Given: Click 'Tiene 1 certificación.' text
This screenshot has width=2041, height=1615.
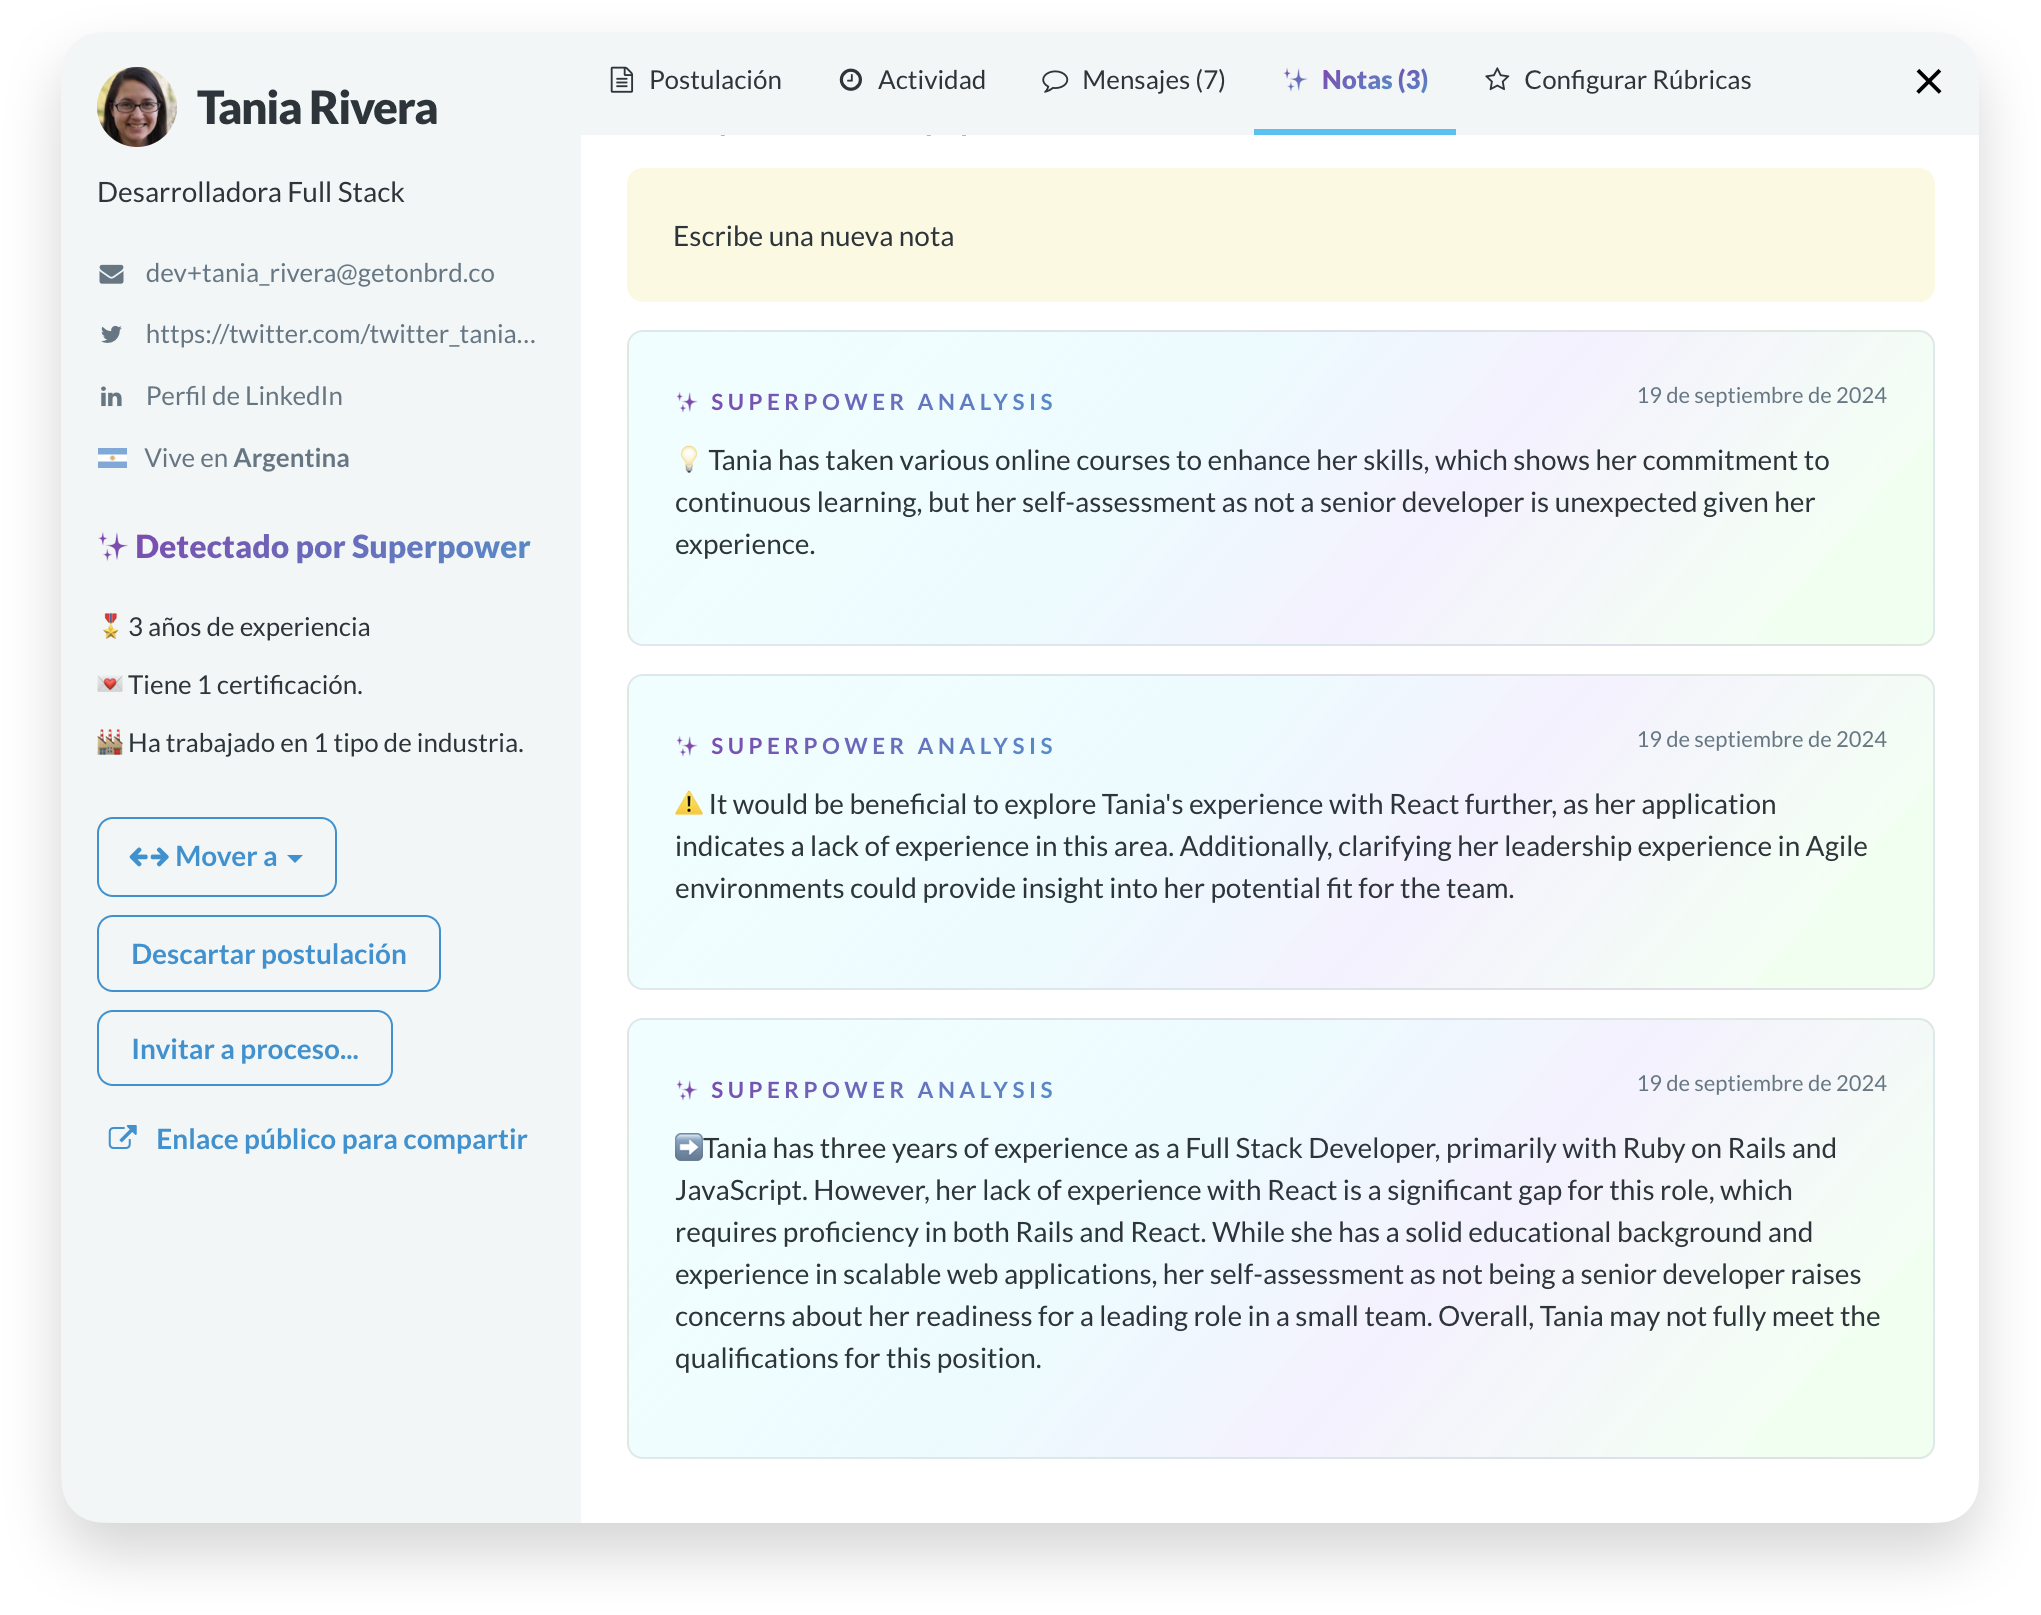Looking at the screenshot, I should coord(245,685).
